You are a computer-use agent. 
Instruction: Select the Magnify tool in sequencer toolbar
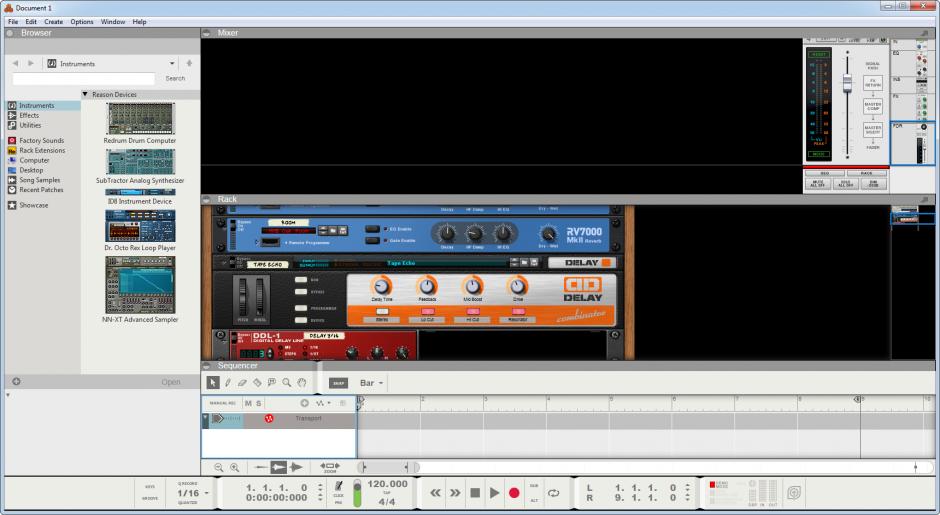click(287, 383)
